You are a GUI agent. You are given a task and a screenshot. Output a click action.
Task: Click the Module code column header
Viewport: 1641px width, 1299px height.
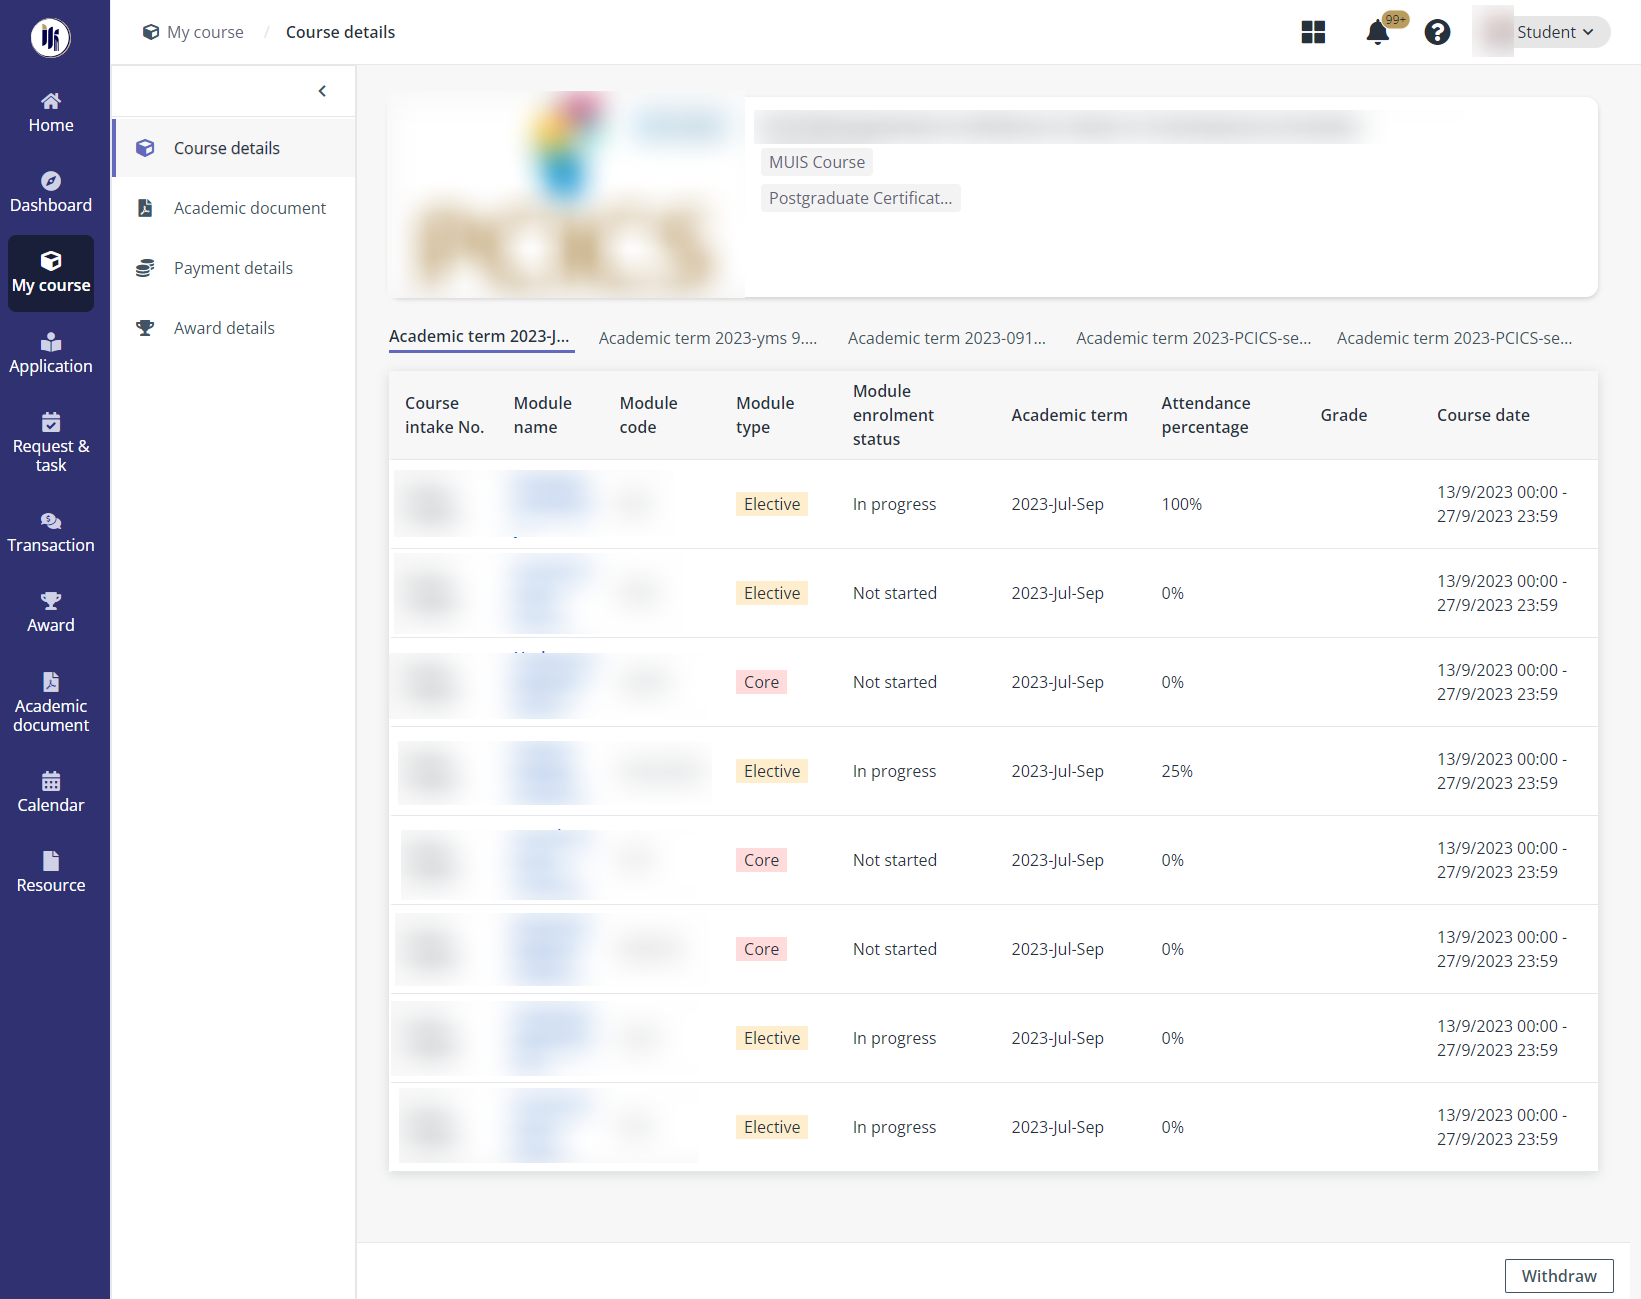(649, 415)
